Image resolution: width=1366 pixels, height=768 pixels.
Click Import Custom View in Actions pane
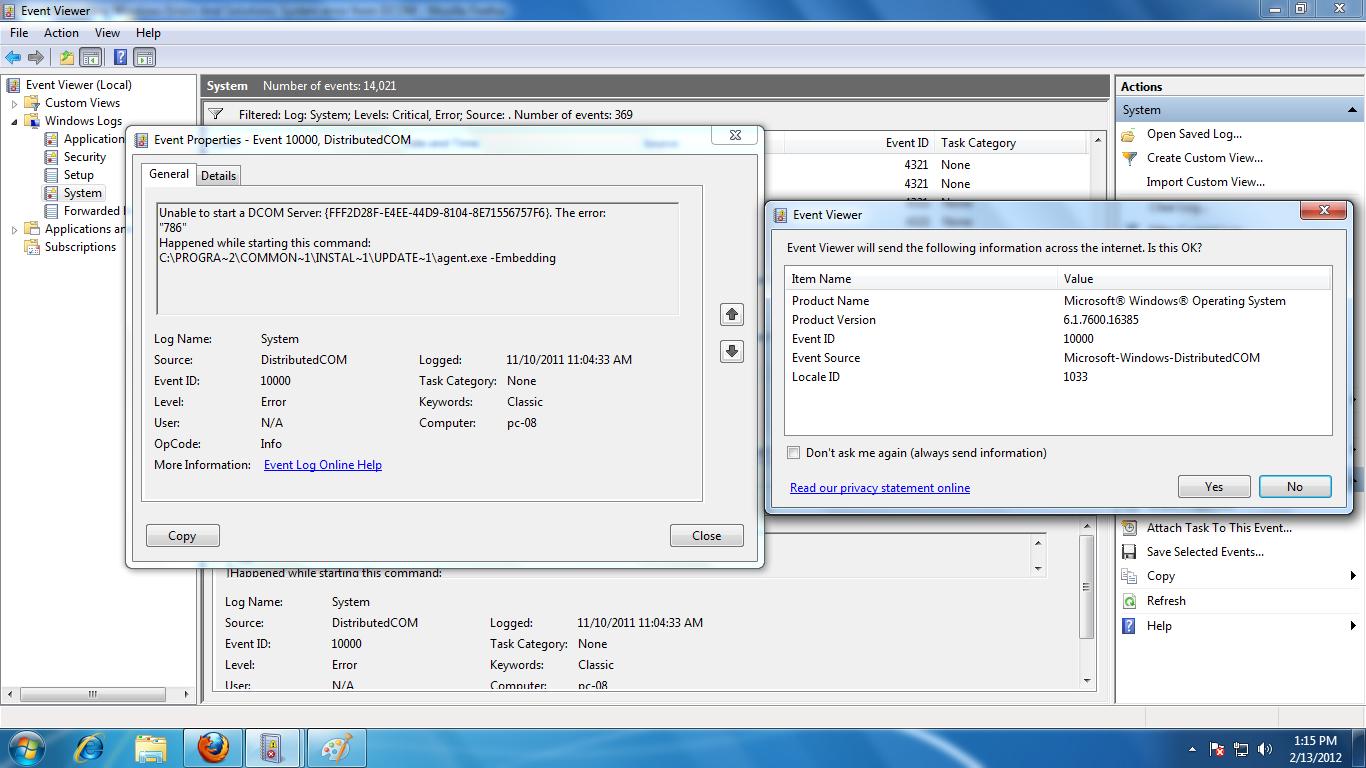(1206, 182)
